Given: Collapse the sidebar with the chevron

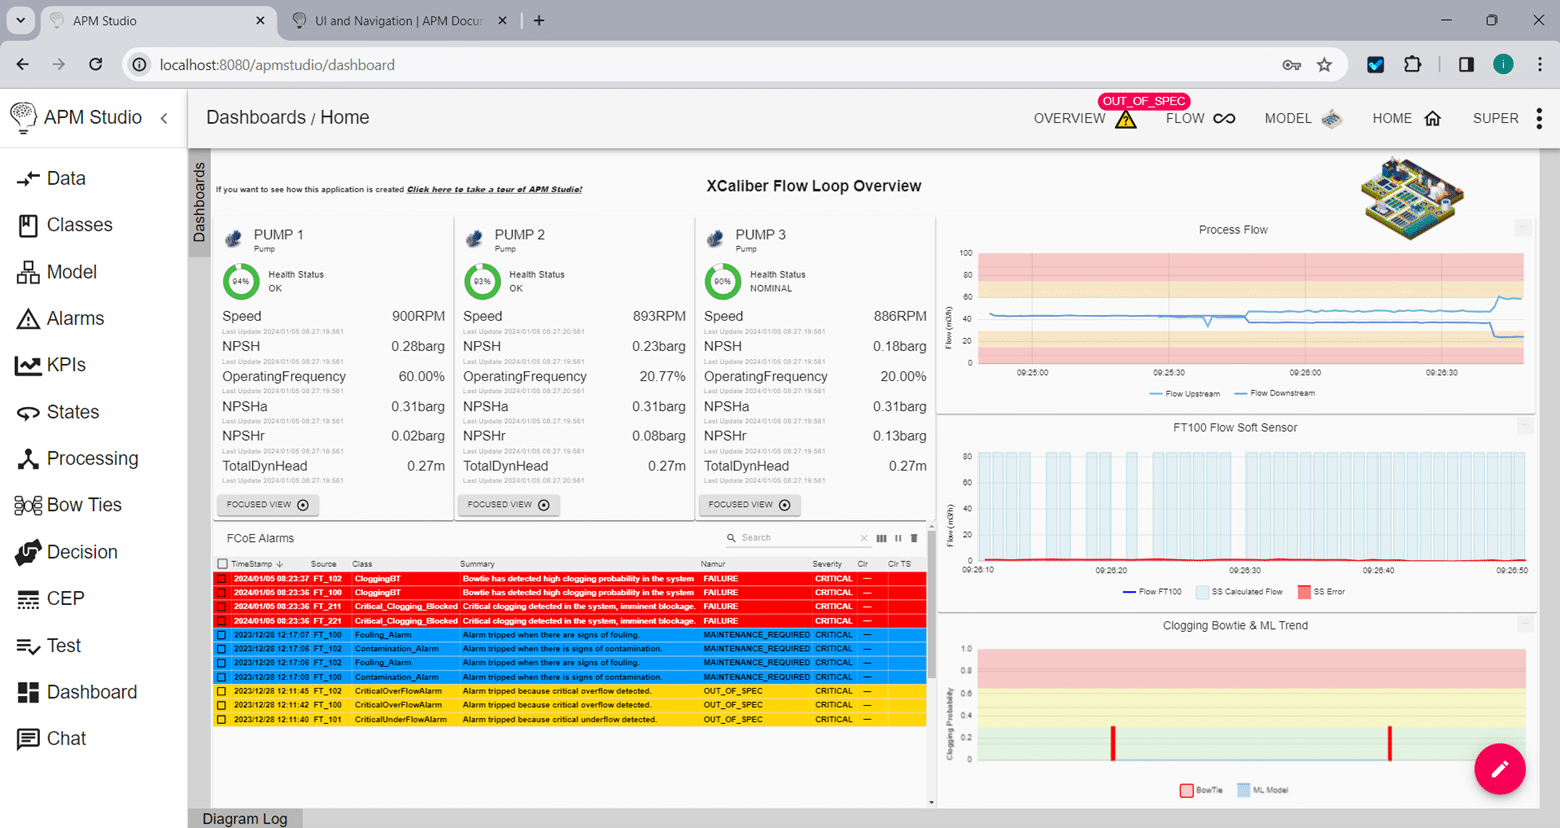Looking at the screenshot, I should tap(164, 117).
